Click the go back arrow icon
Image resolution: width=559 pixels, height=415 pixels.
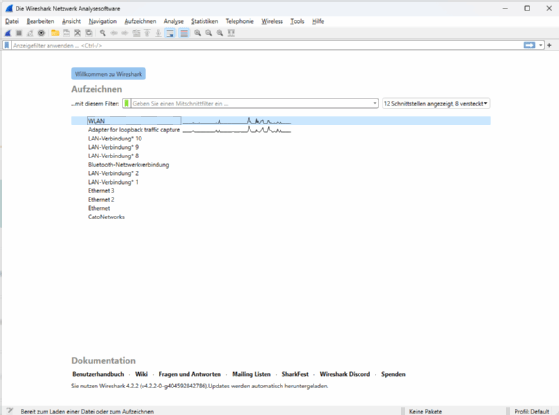[114, 33]
